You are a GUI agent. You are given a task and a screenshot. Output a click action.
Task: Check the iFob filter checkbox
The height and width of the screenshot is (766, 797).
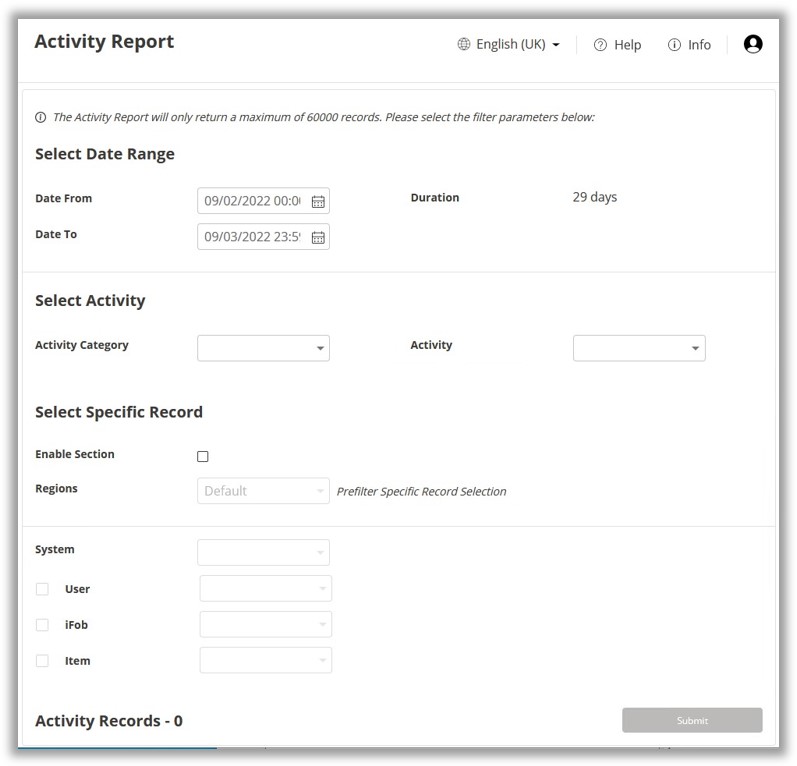click(42, 625)
